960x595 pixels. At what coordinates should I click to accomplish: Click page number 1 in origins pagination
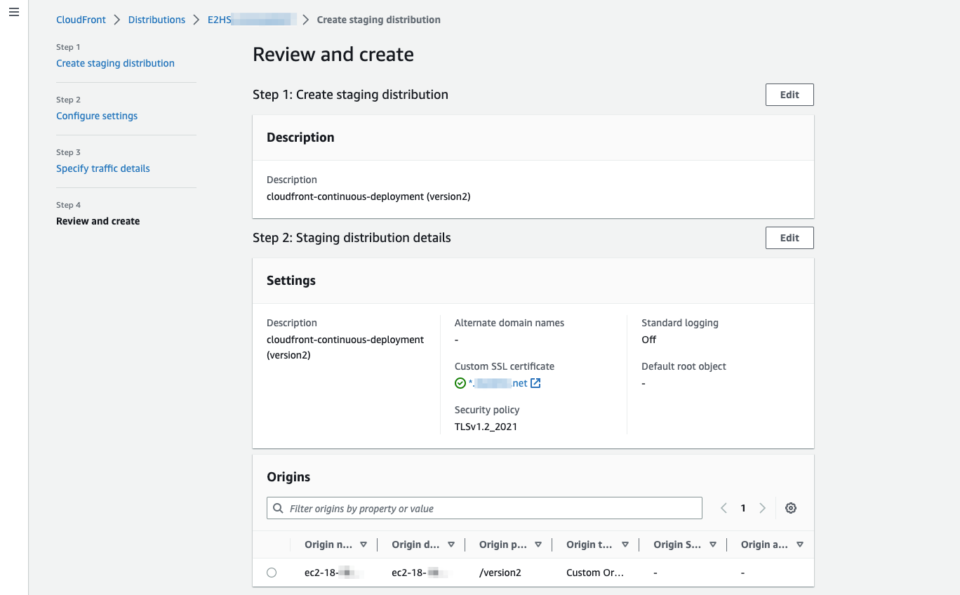click(742, 508)
